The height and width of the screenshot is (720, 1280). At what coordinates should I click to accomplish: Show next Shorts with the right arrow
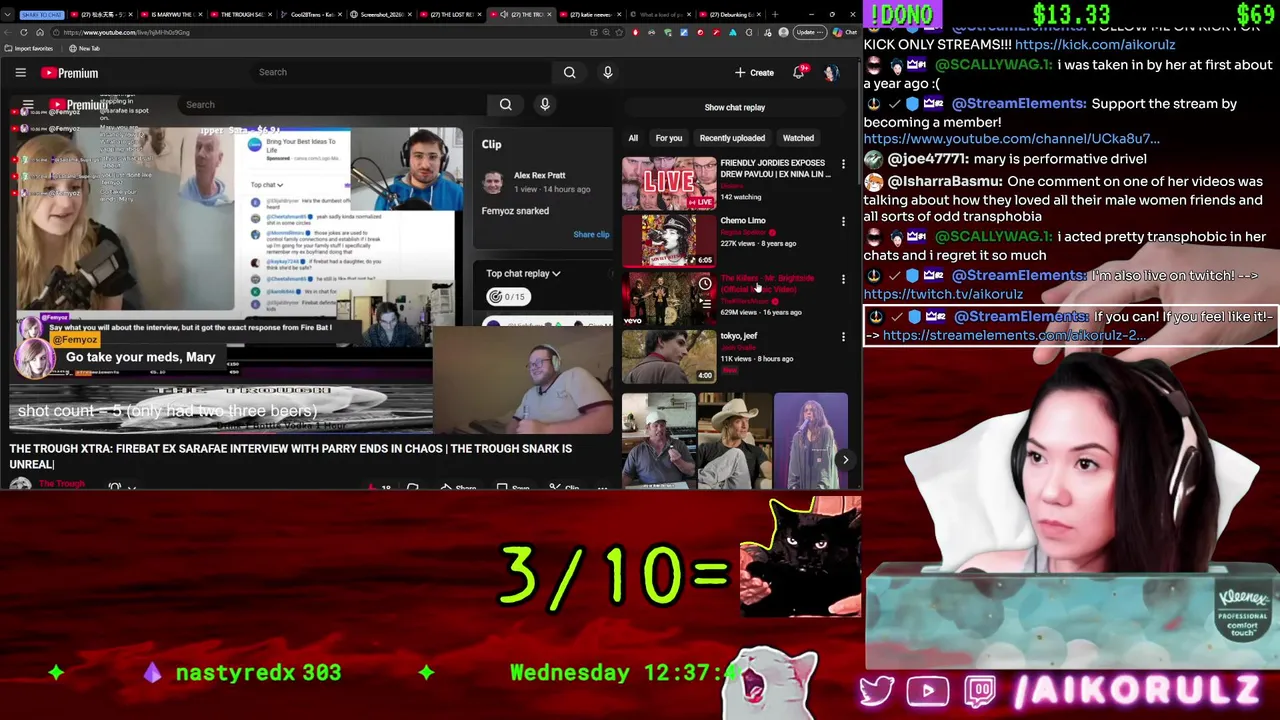click(x=845, y=460)
